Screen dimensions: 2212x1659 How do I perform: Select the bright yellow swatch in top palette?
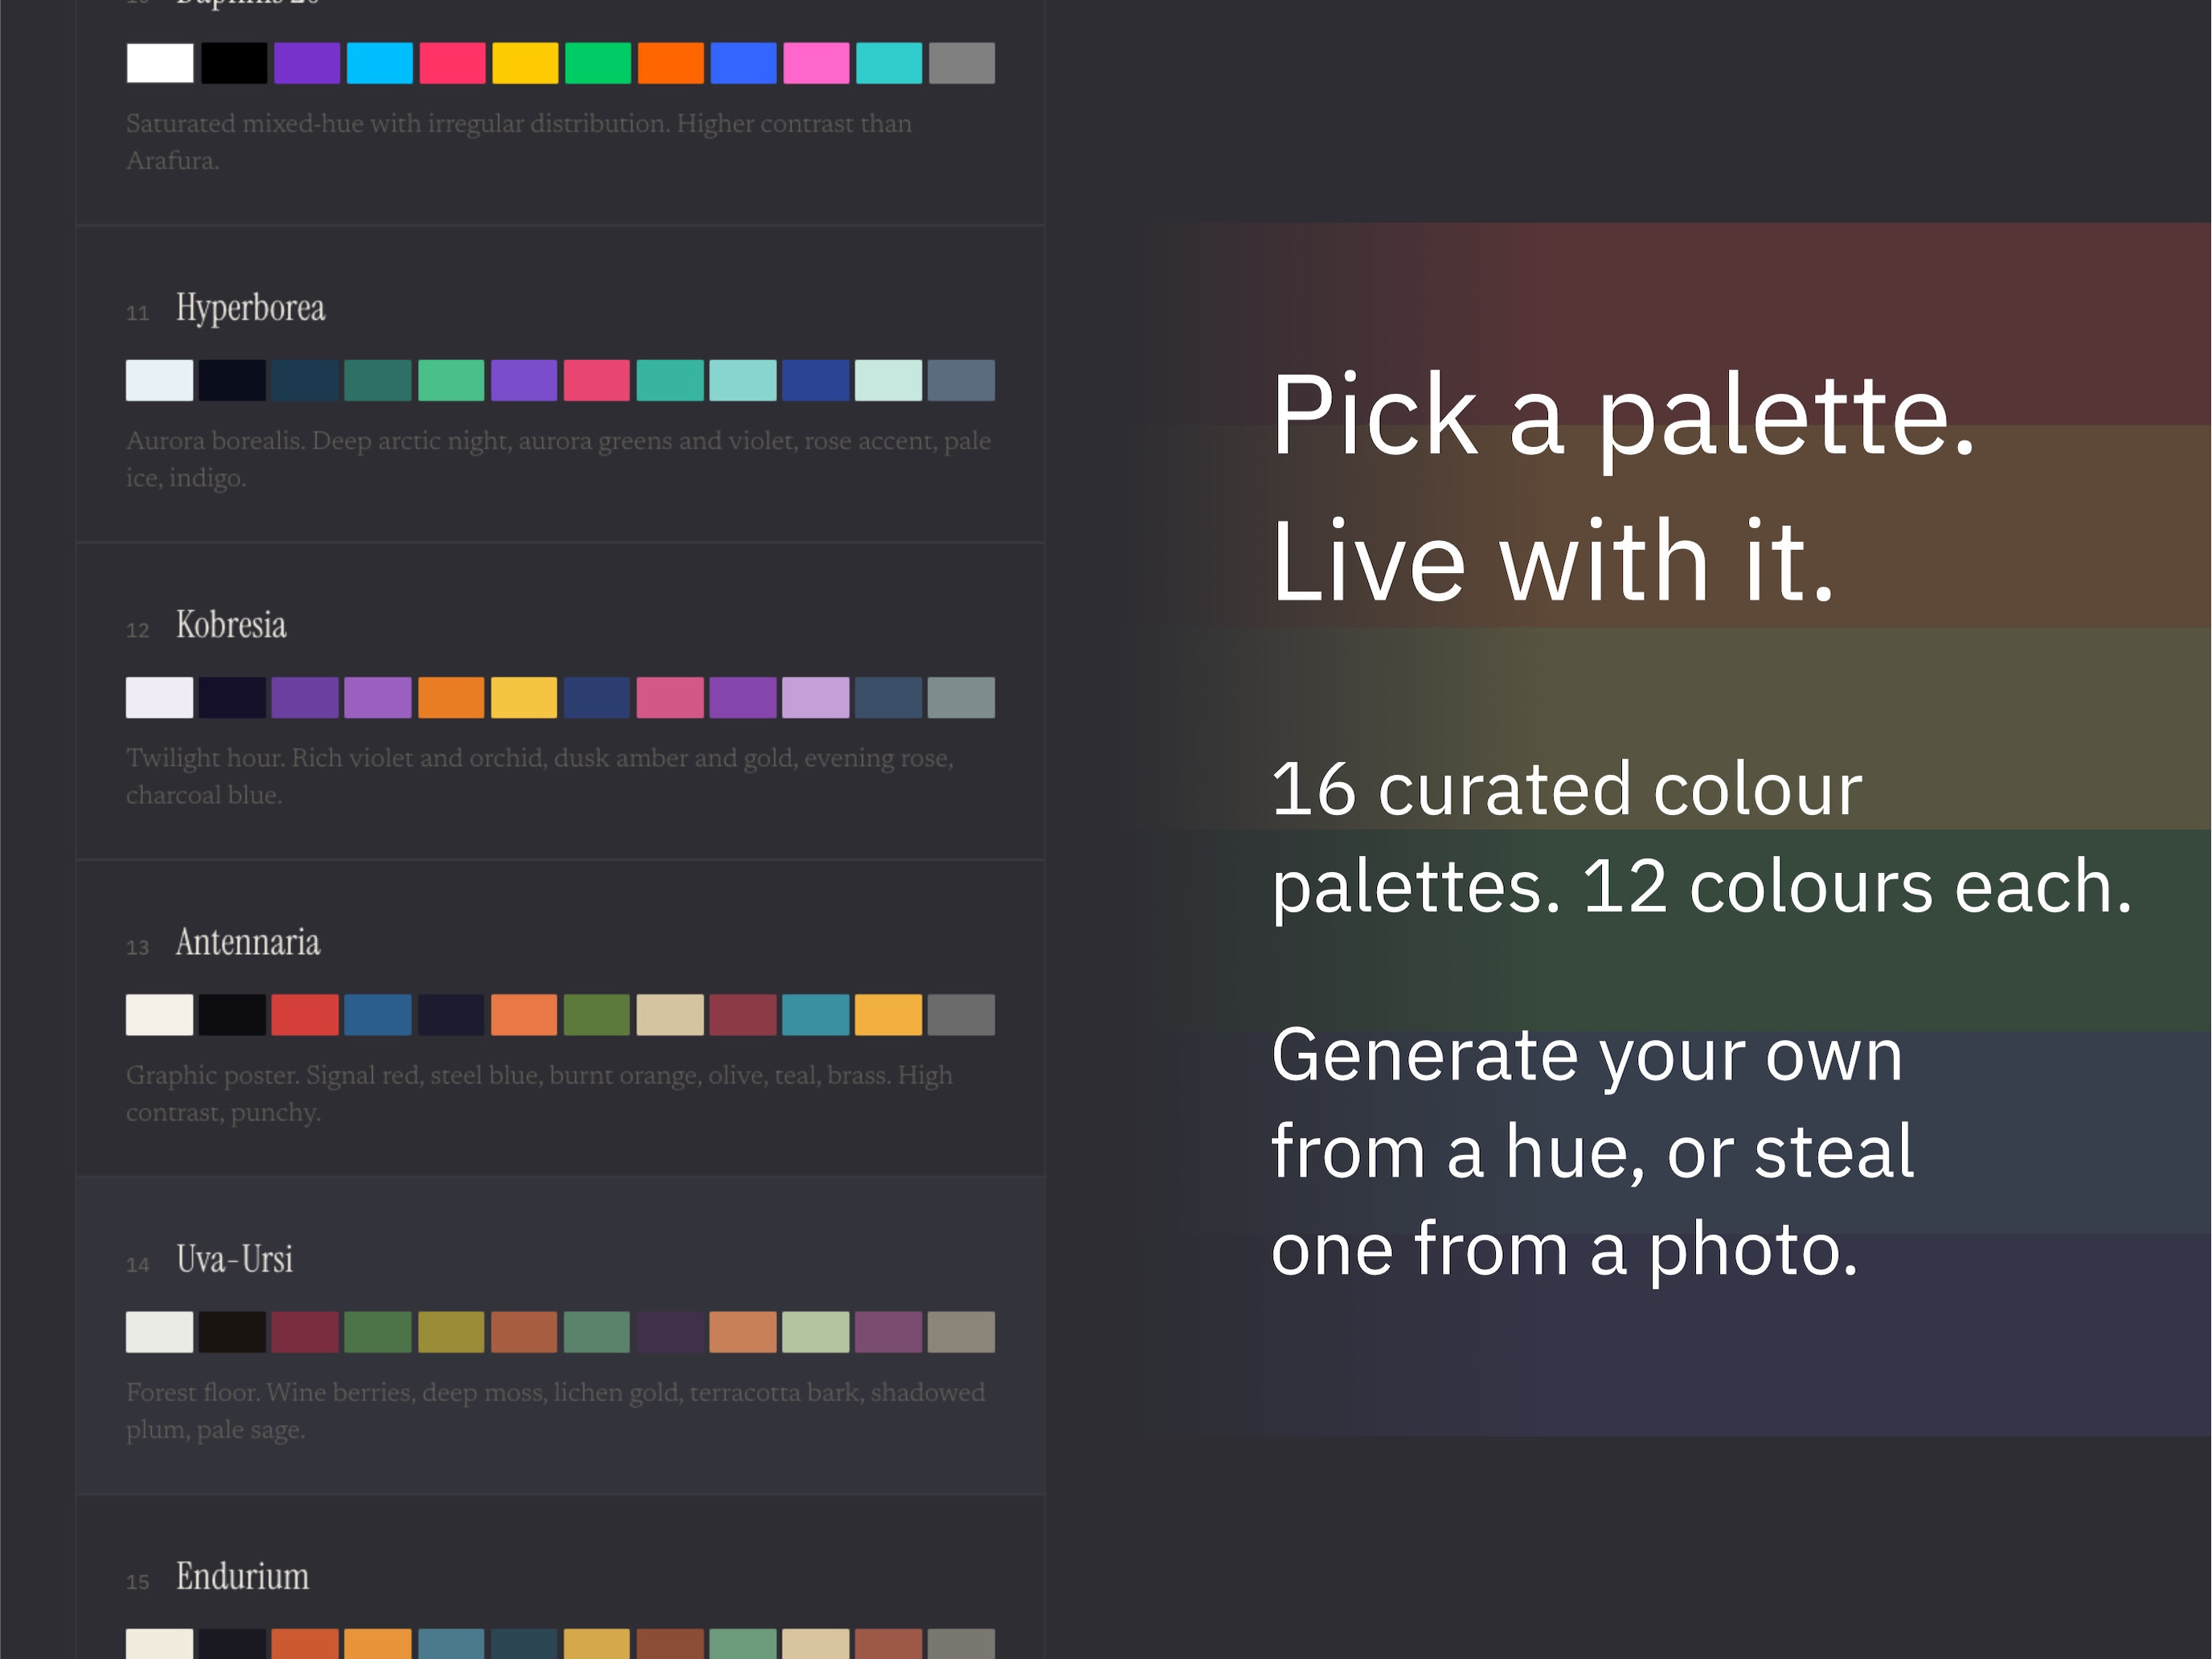click(x=525, y=63)
